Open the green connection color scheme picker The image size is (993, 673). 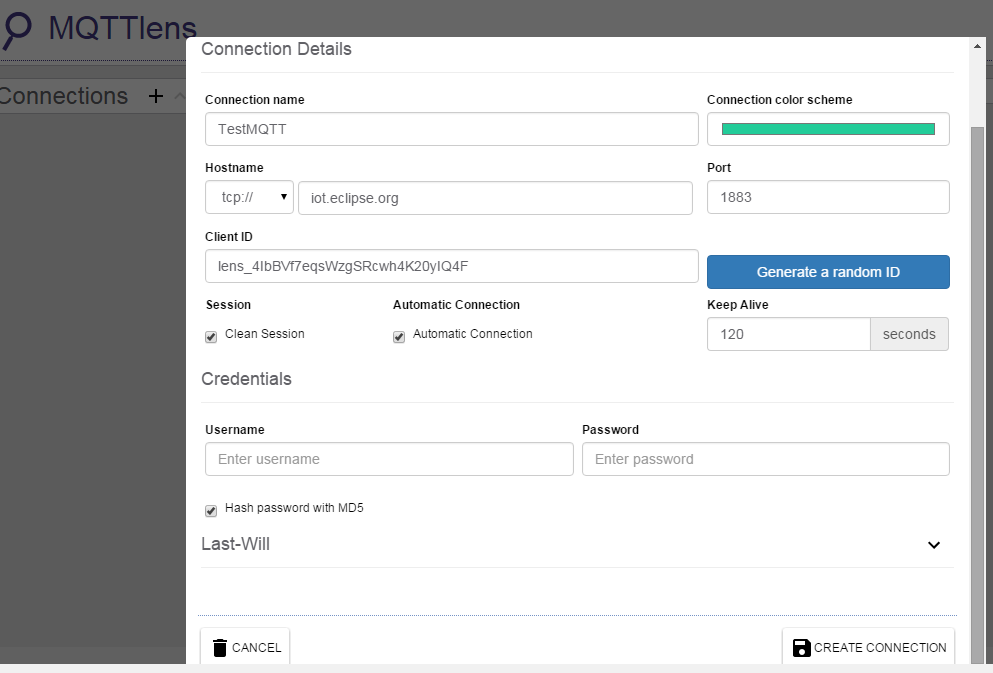point(828,129)
